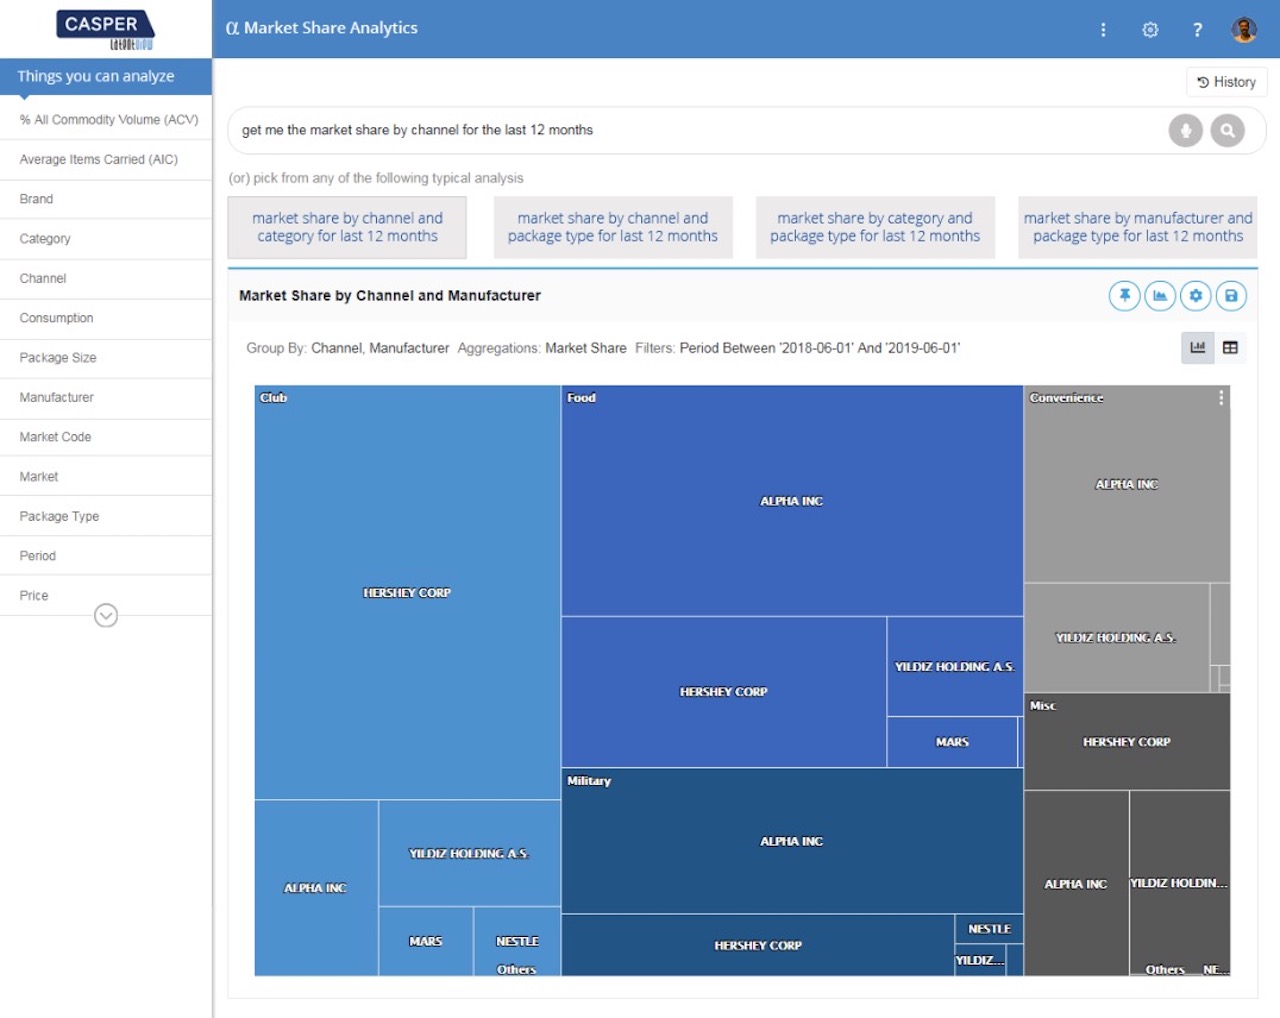
Task: Click the microphone icon in the search bar
Action: click(1185, 130)
